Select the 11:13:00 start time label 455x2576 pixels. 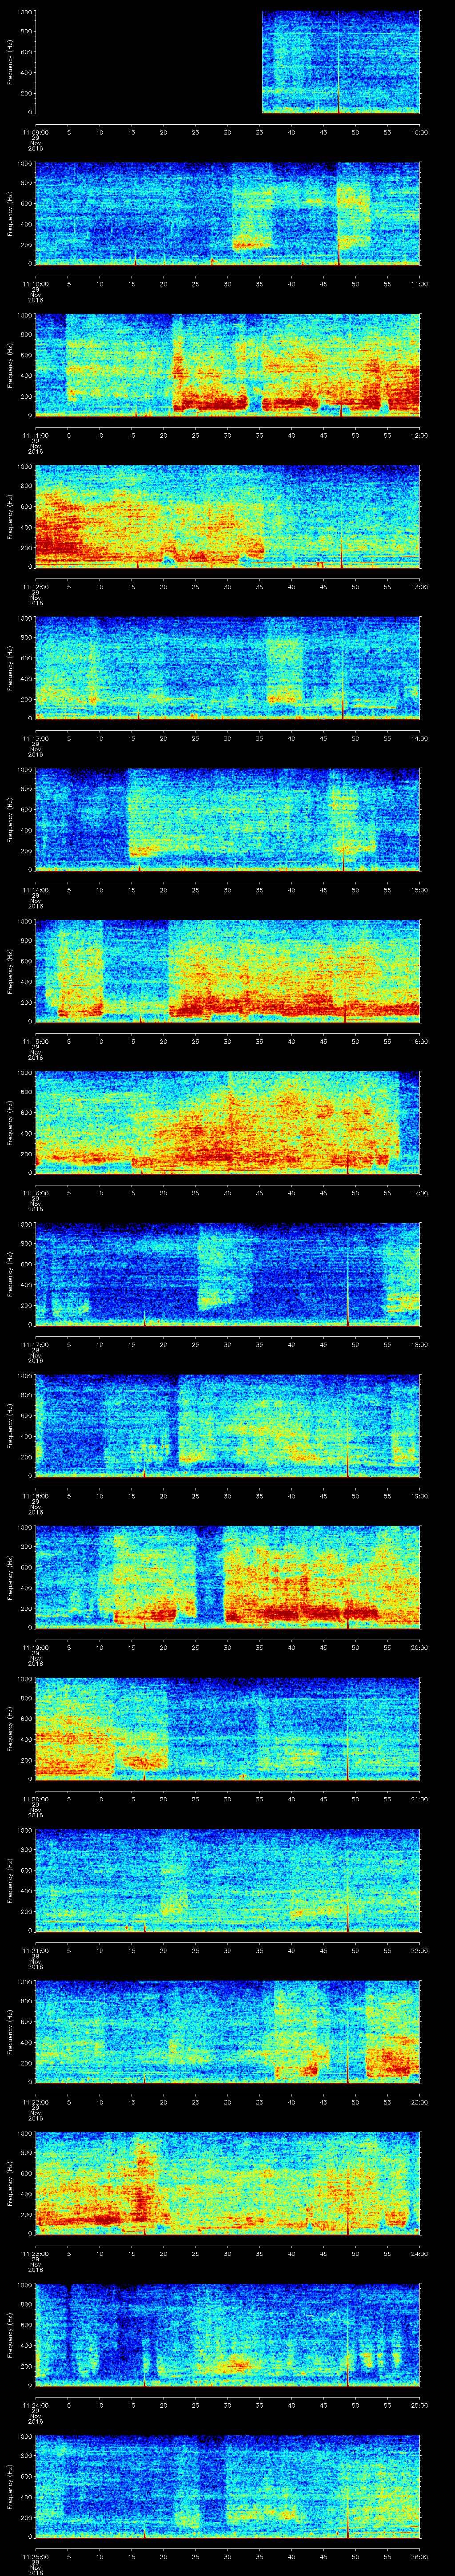click(35, 738)
